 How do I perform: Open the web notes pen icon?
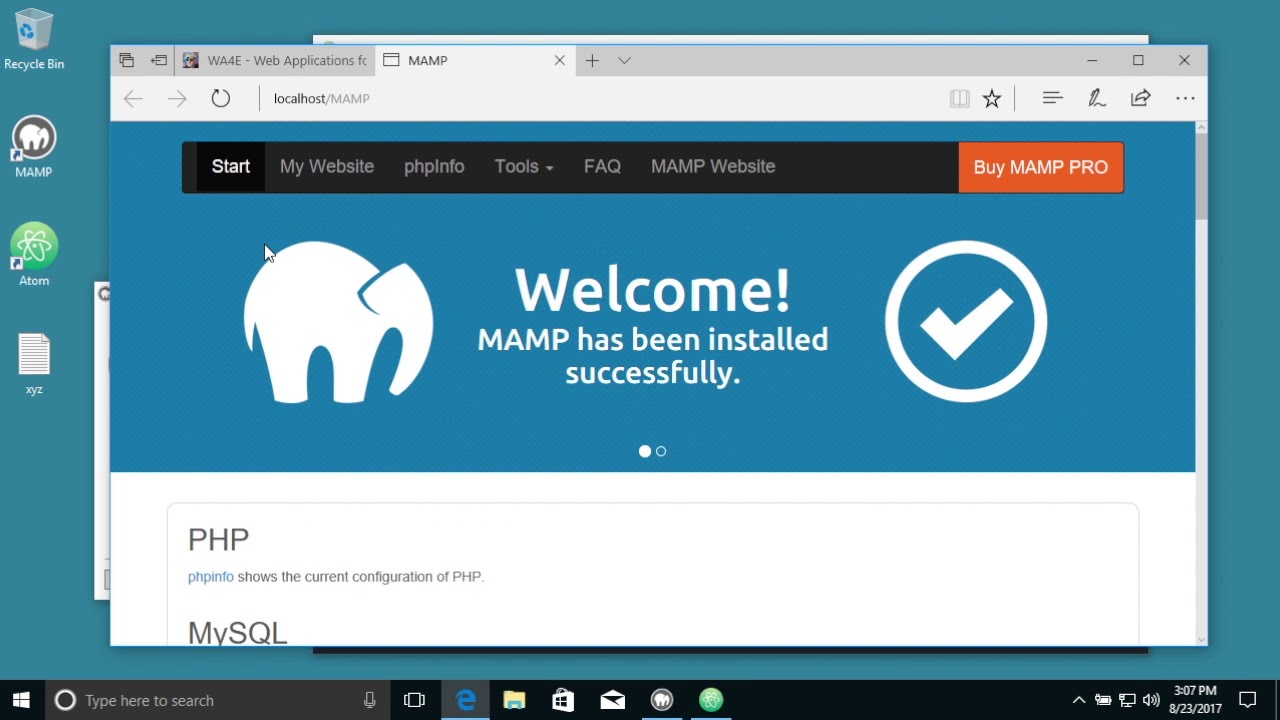[x=1097, y=98]
